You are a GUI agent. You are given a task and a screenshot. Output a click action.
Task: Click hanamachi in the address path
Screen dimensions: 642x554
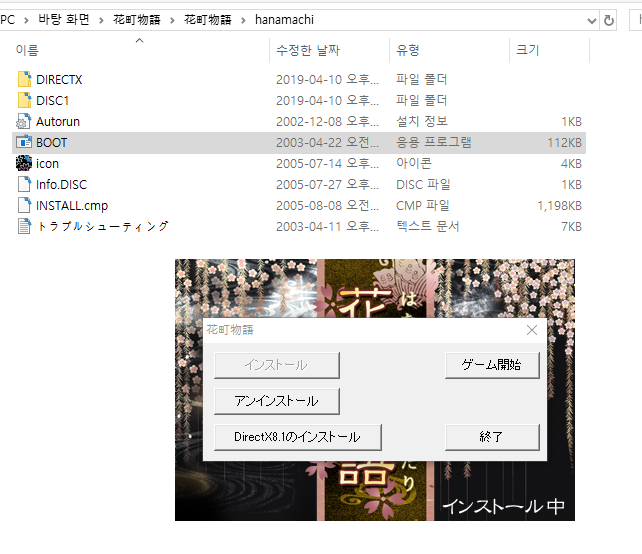point(284,20)
